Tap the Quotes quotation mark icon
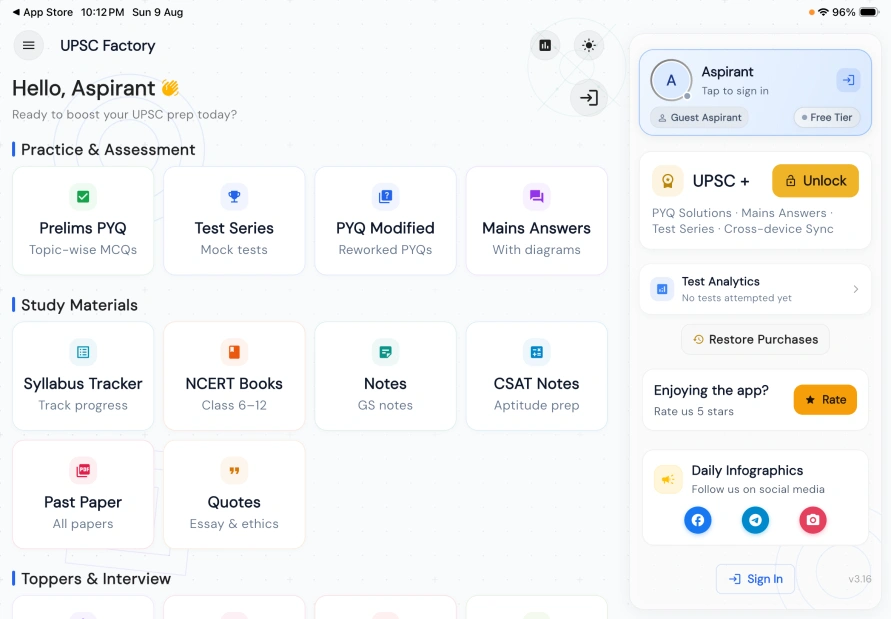Screen dimensions: 891x619 pos(234,471)
